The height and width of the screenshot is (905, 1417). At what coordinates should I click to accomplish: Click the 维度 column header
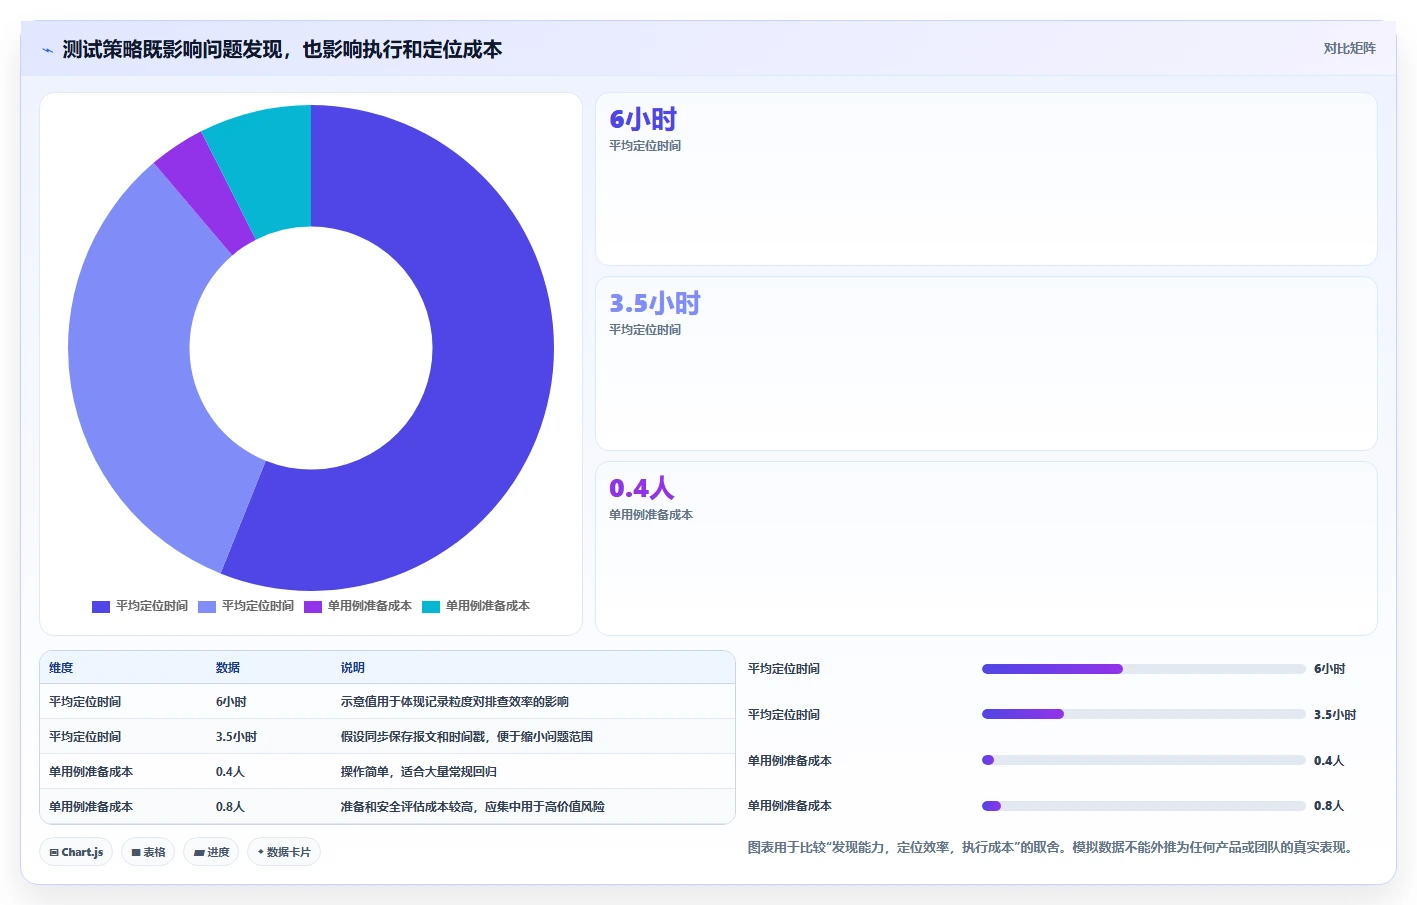coord(61,668)
